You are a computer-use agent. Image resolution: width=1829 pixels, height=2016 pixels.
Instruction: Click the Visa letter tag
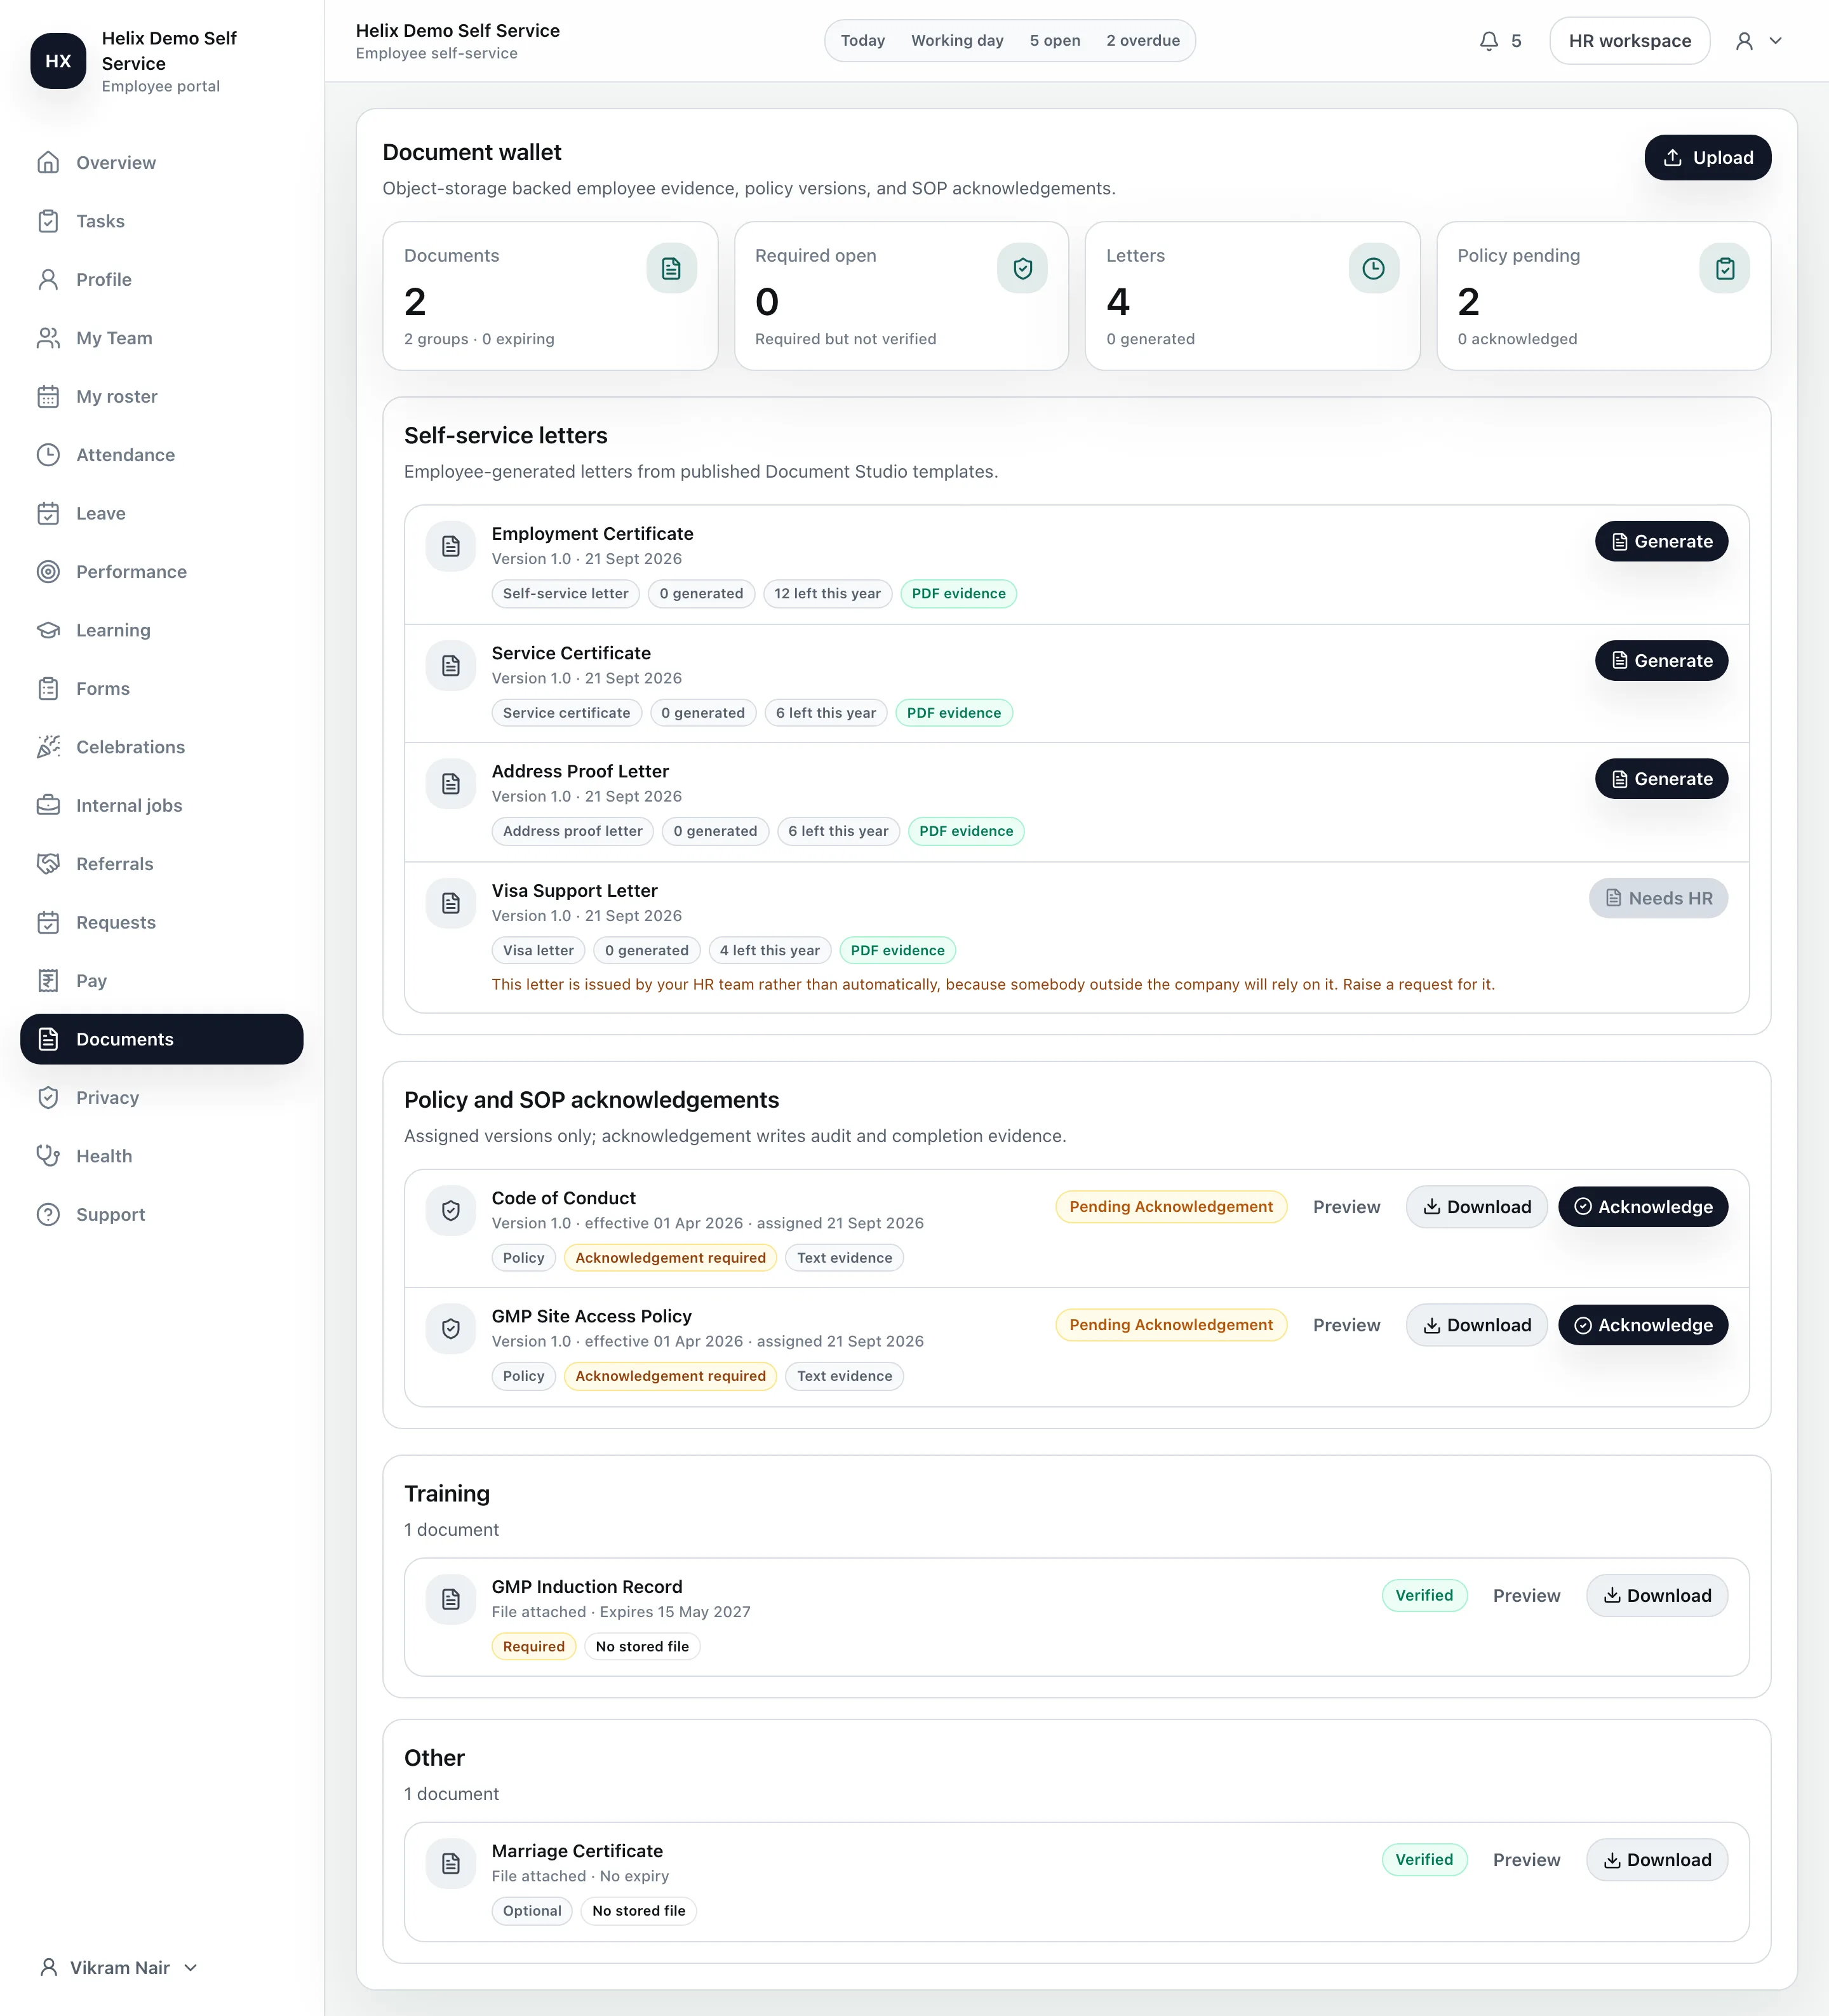538,951
